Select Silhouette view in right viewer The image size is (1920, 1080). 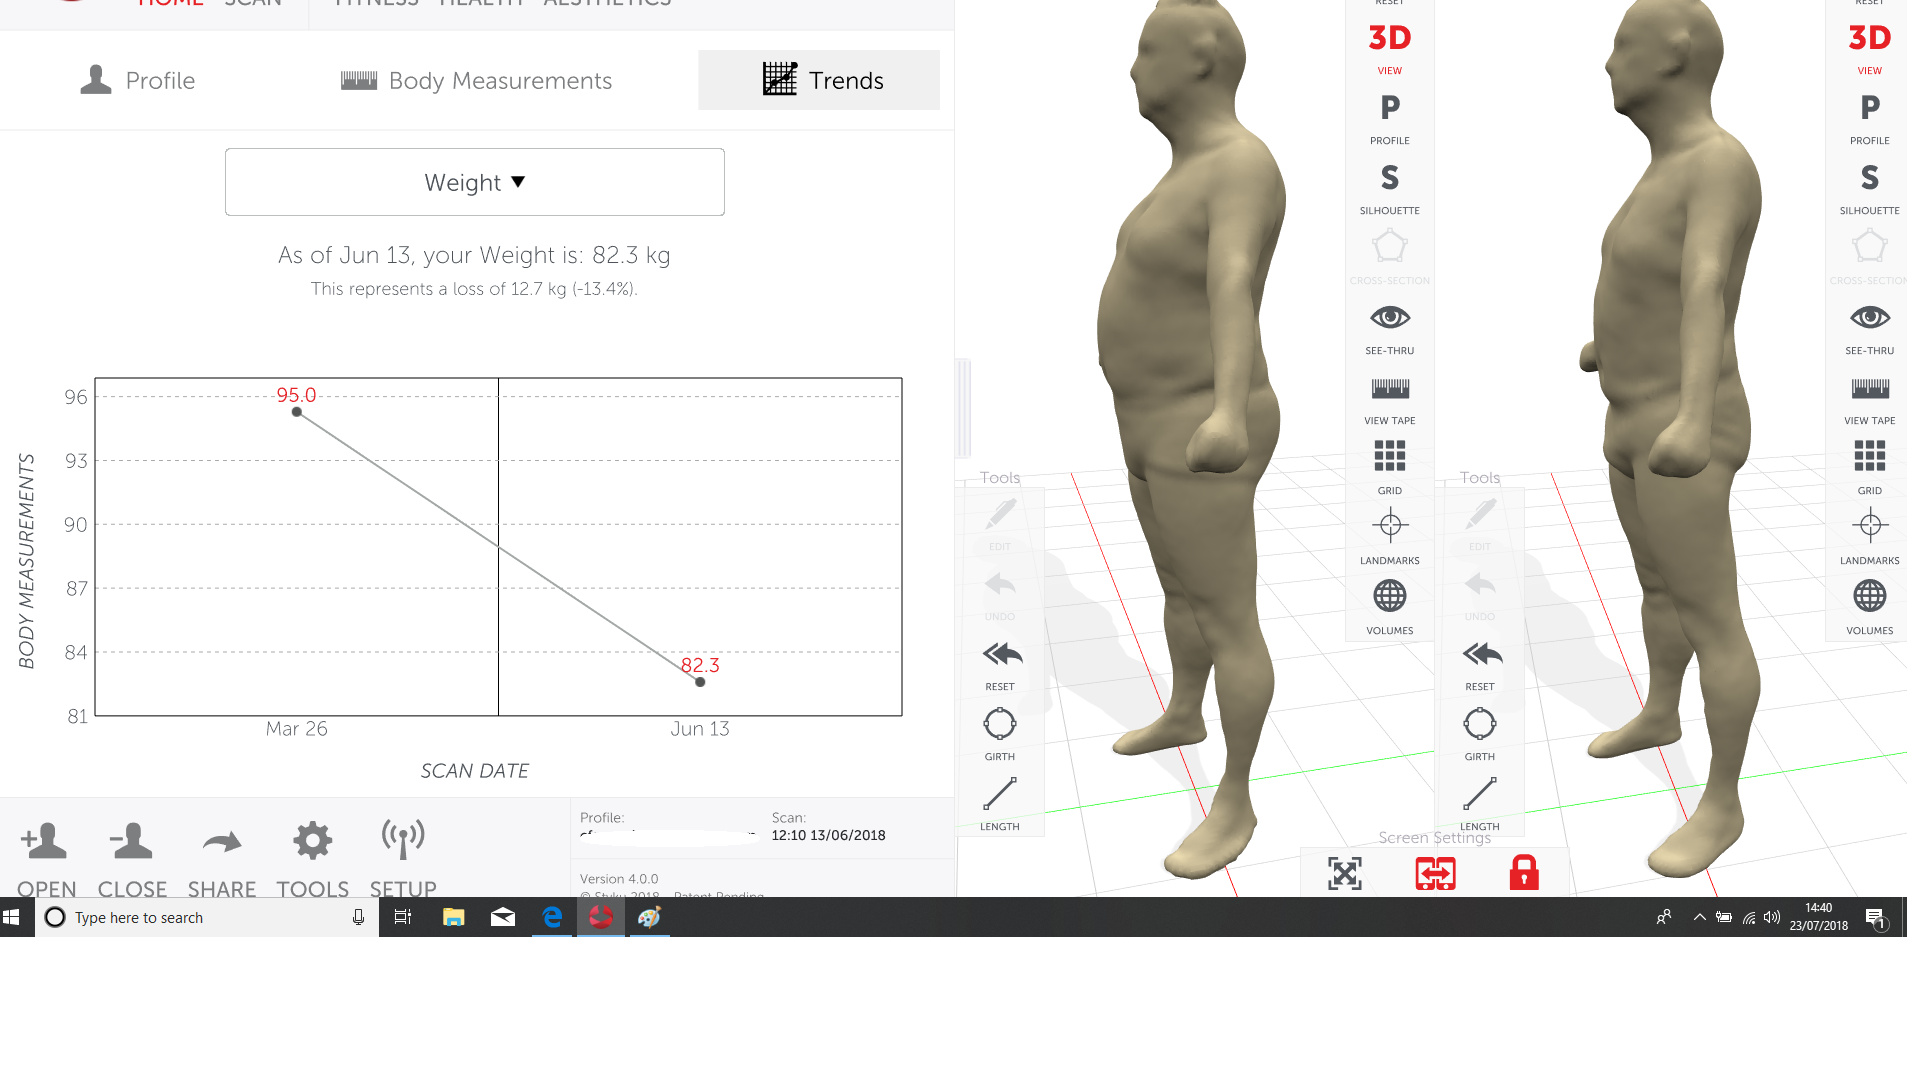pyautogui.click(x=1870, y=188)
